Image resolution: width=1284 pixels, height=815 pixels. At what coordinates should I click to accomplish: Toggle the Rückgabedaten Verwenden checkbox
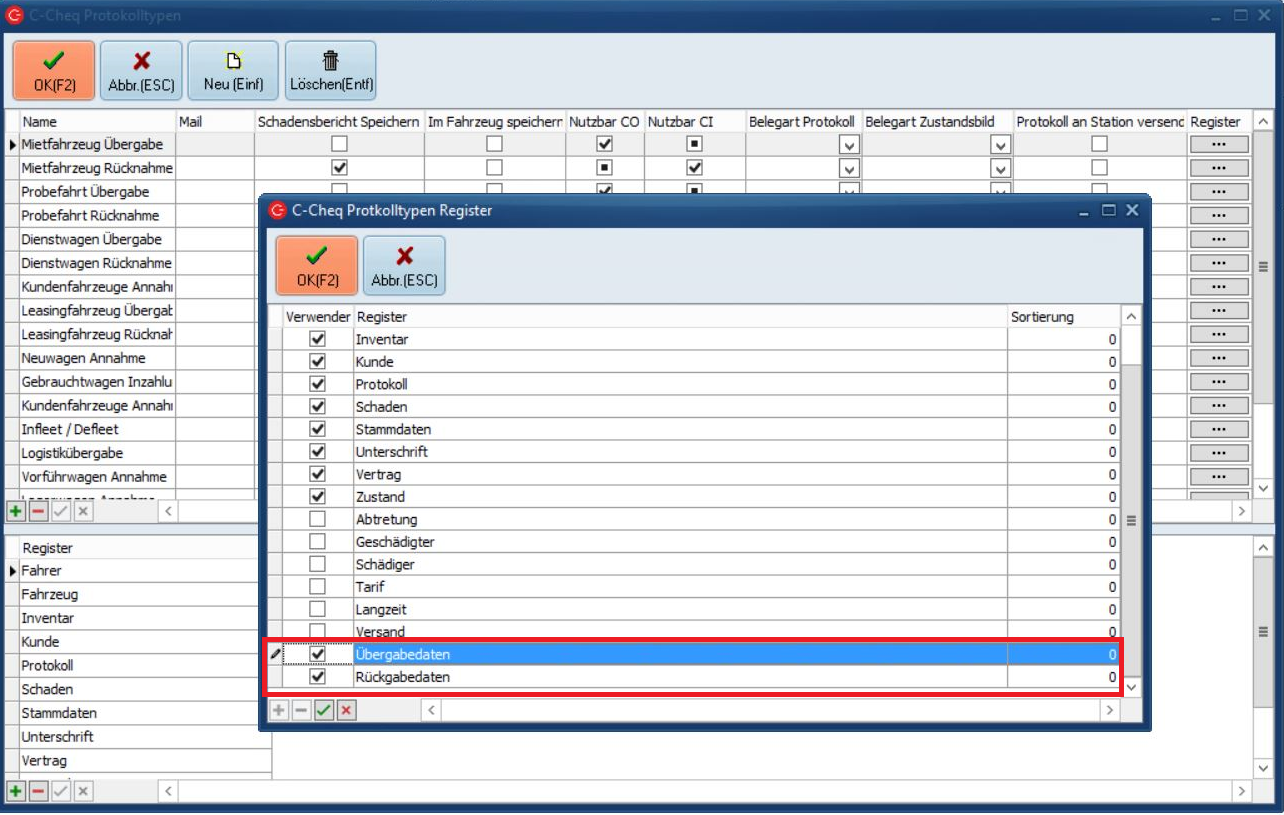[x=318, y=677]
